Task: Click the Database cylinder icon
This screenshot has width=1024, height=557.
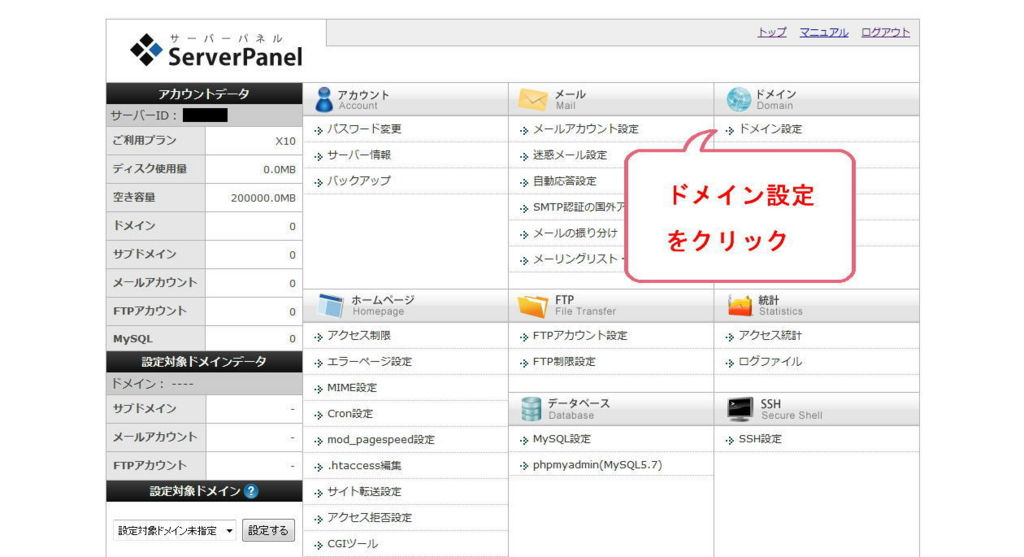Action: click(531, 409)
